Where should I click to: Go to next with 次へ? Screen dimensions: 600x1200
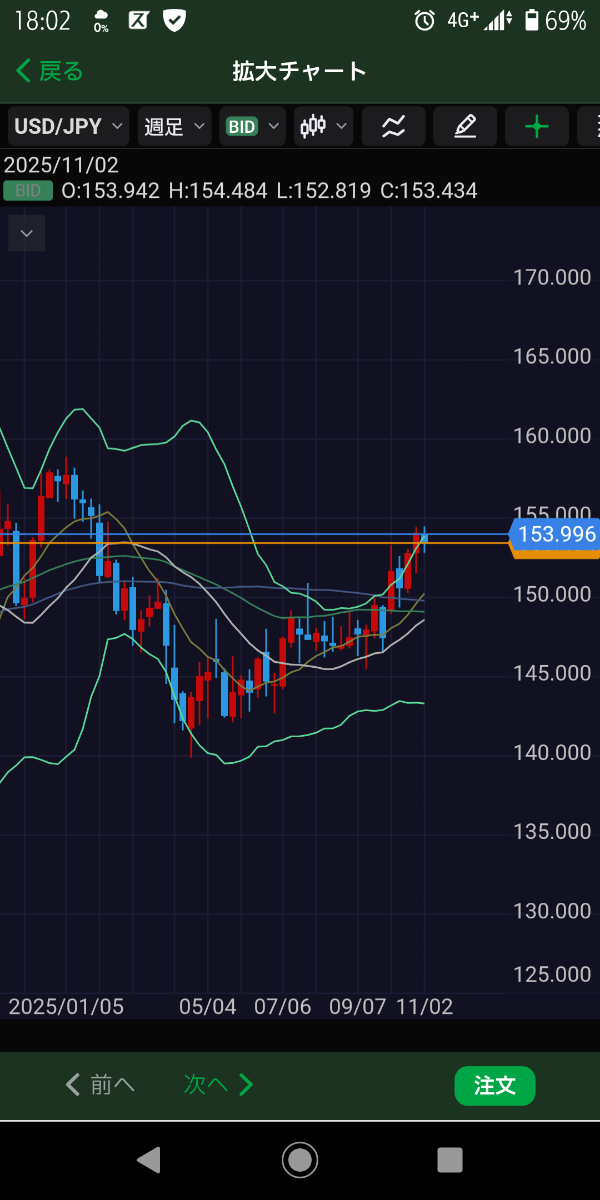[x=218, y=1085]
